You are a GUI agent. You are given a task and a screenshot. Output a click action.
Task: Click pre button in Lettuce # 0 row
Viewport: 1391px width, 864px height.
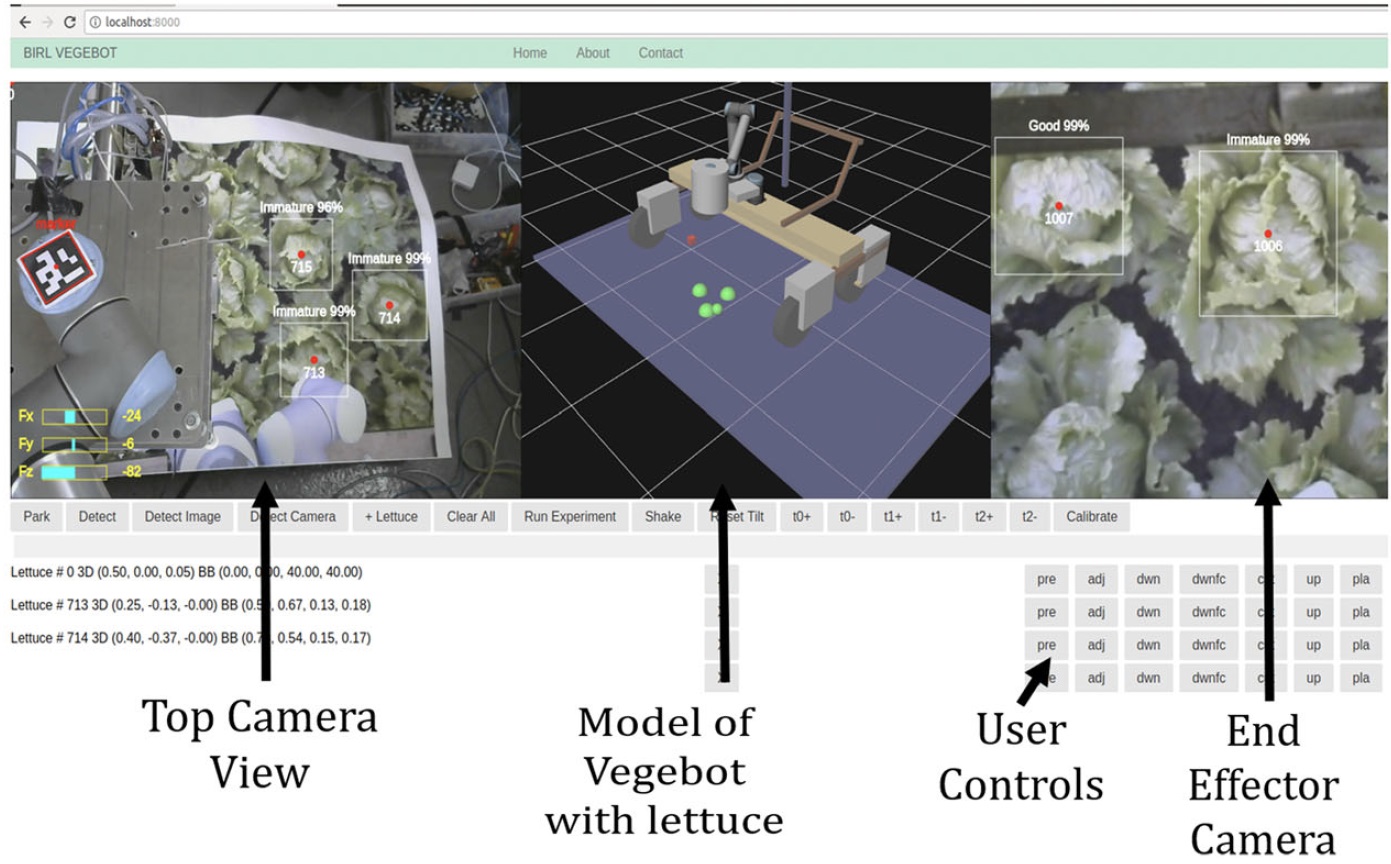coord(1046,580)
